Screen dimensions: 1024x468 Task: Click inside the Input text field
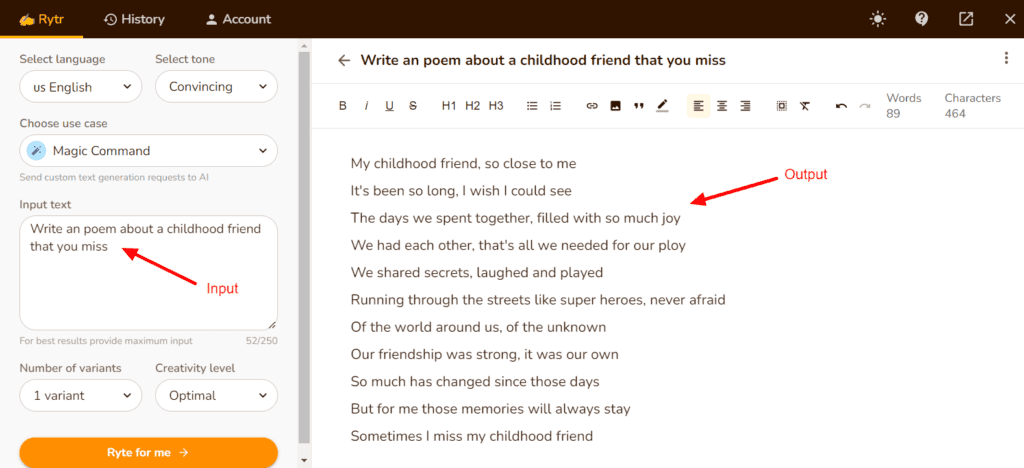click(x=148, y=285)
